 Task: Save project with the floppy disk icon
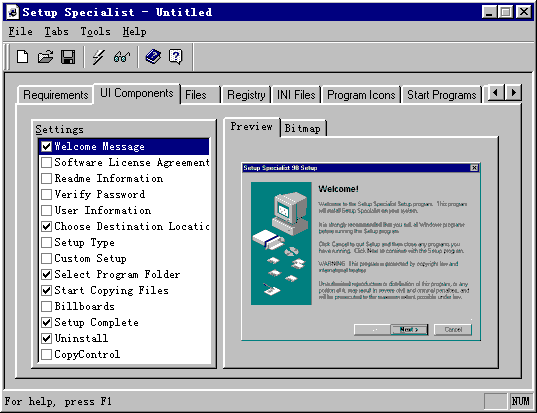(68, 57)
